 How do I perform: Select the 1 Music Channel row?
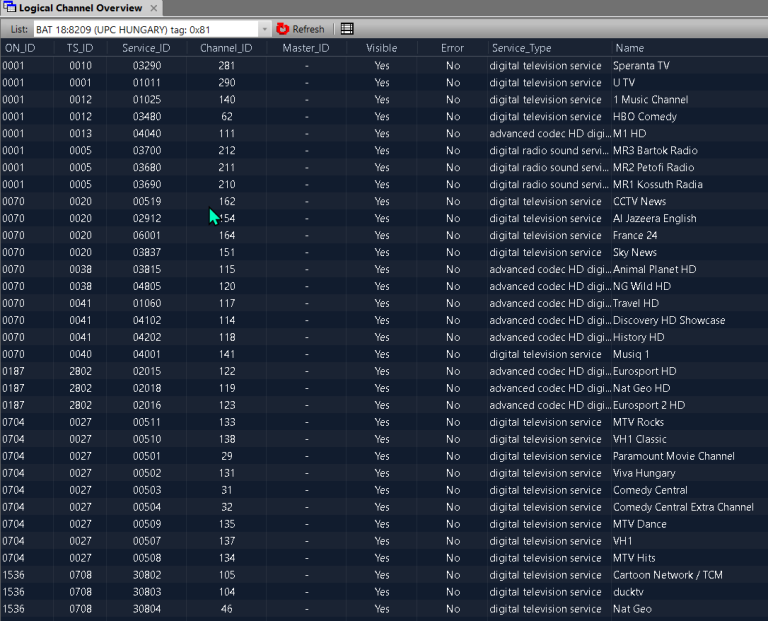click(384, 99)
